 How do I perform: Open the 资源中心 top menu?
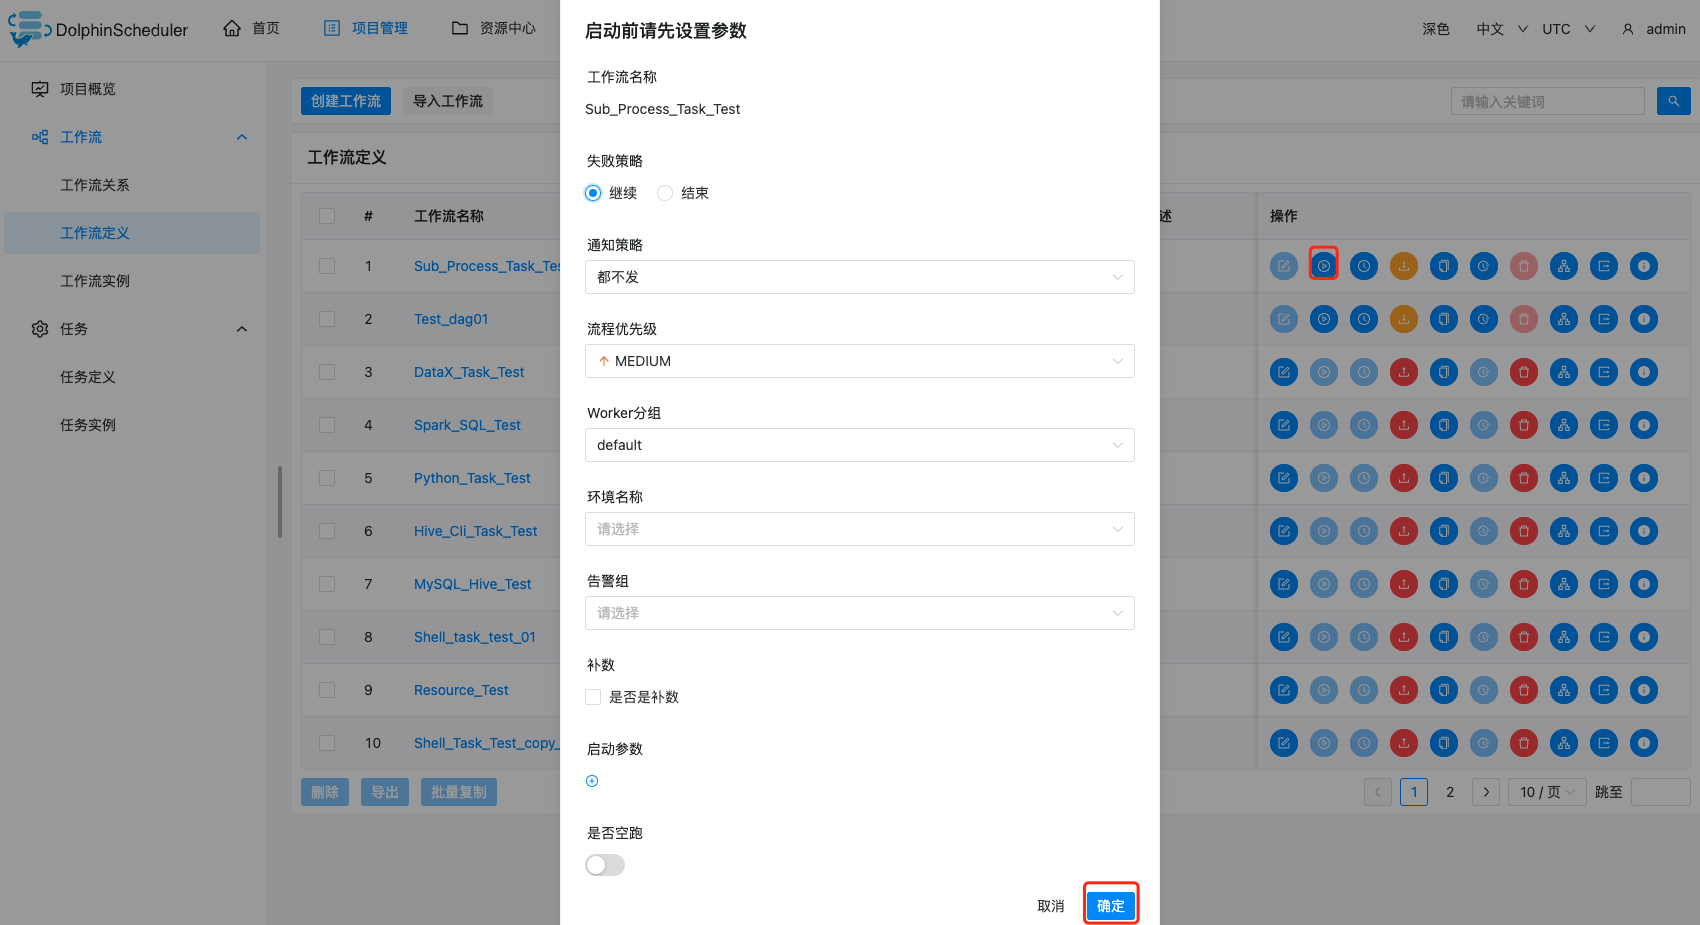pyautogui.click(x=494, y=28)
